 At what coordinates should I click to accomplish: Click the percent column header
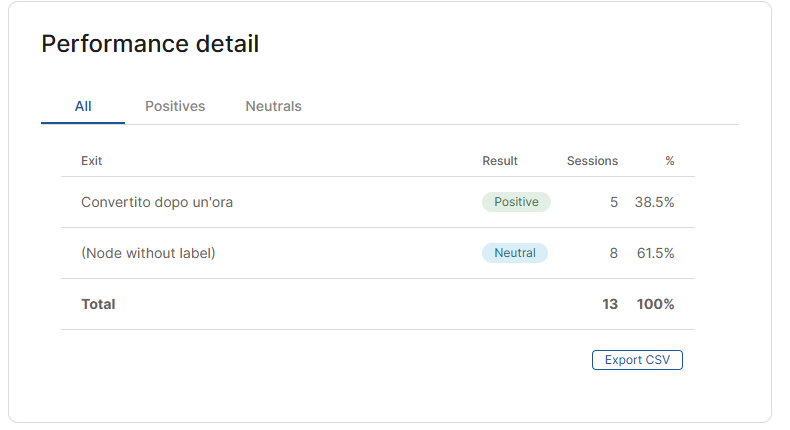(x=670, y=161)
